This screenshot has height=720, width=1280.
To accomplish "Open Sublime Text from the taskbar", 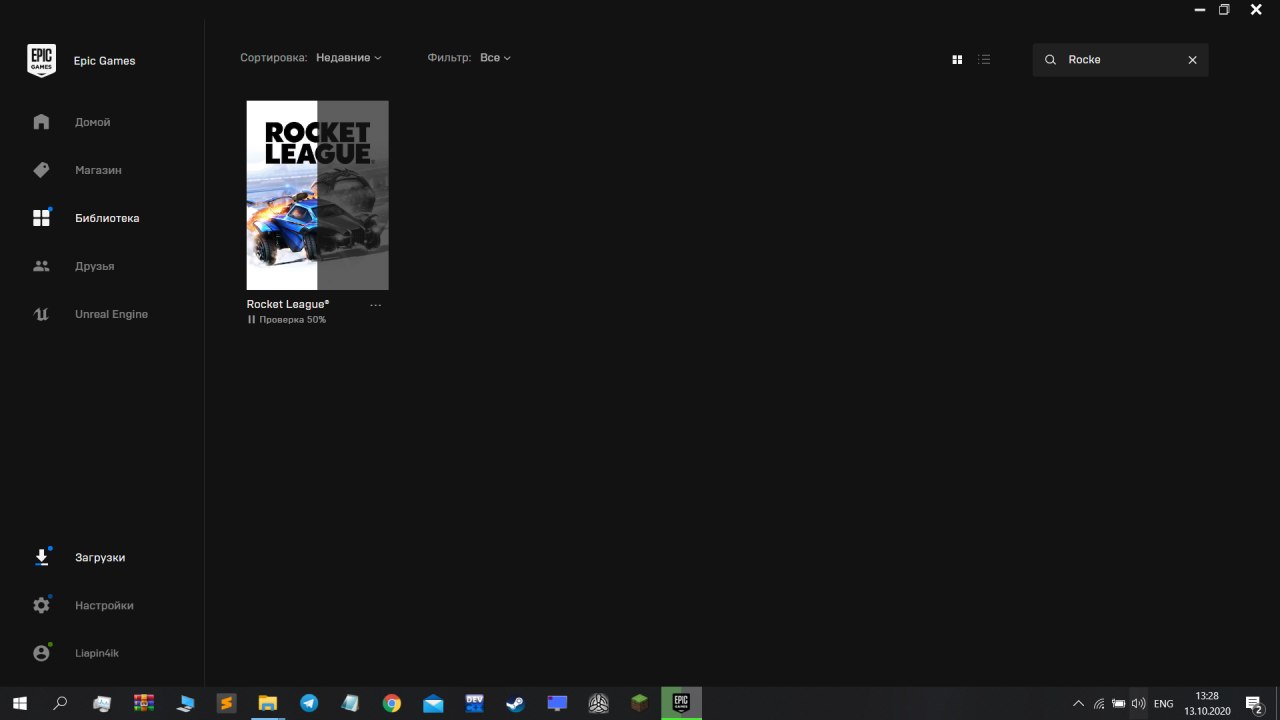I will (x=227, y=703).
